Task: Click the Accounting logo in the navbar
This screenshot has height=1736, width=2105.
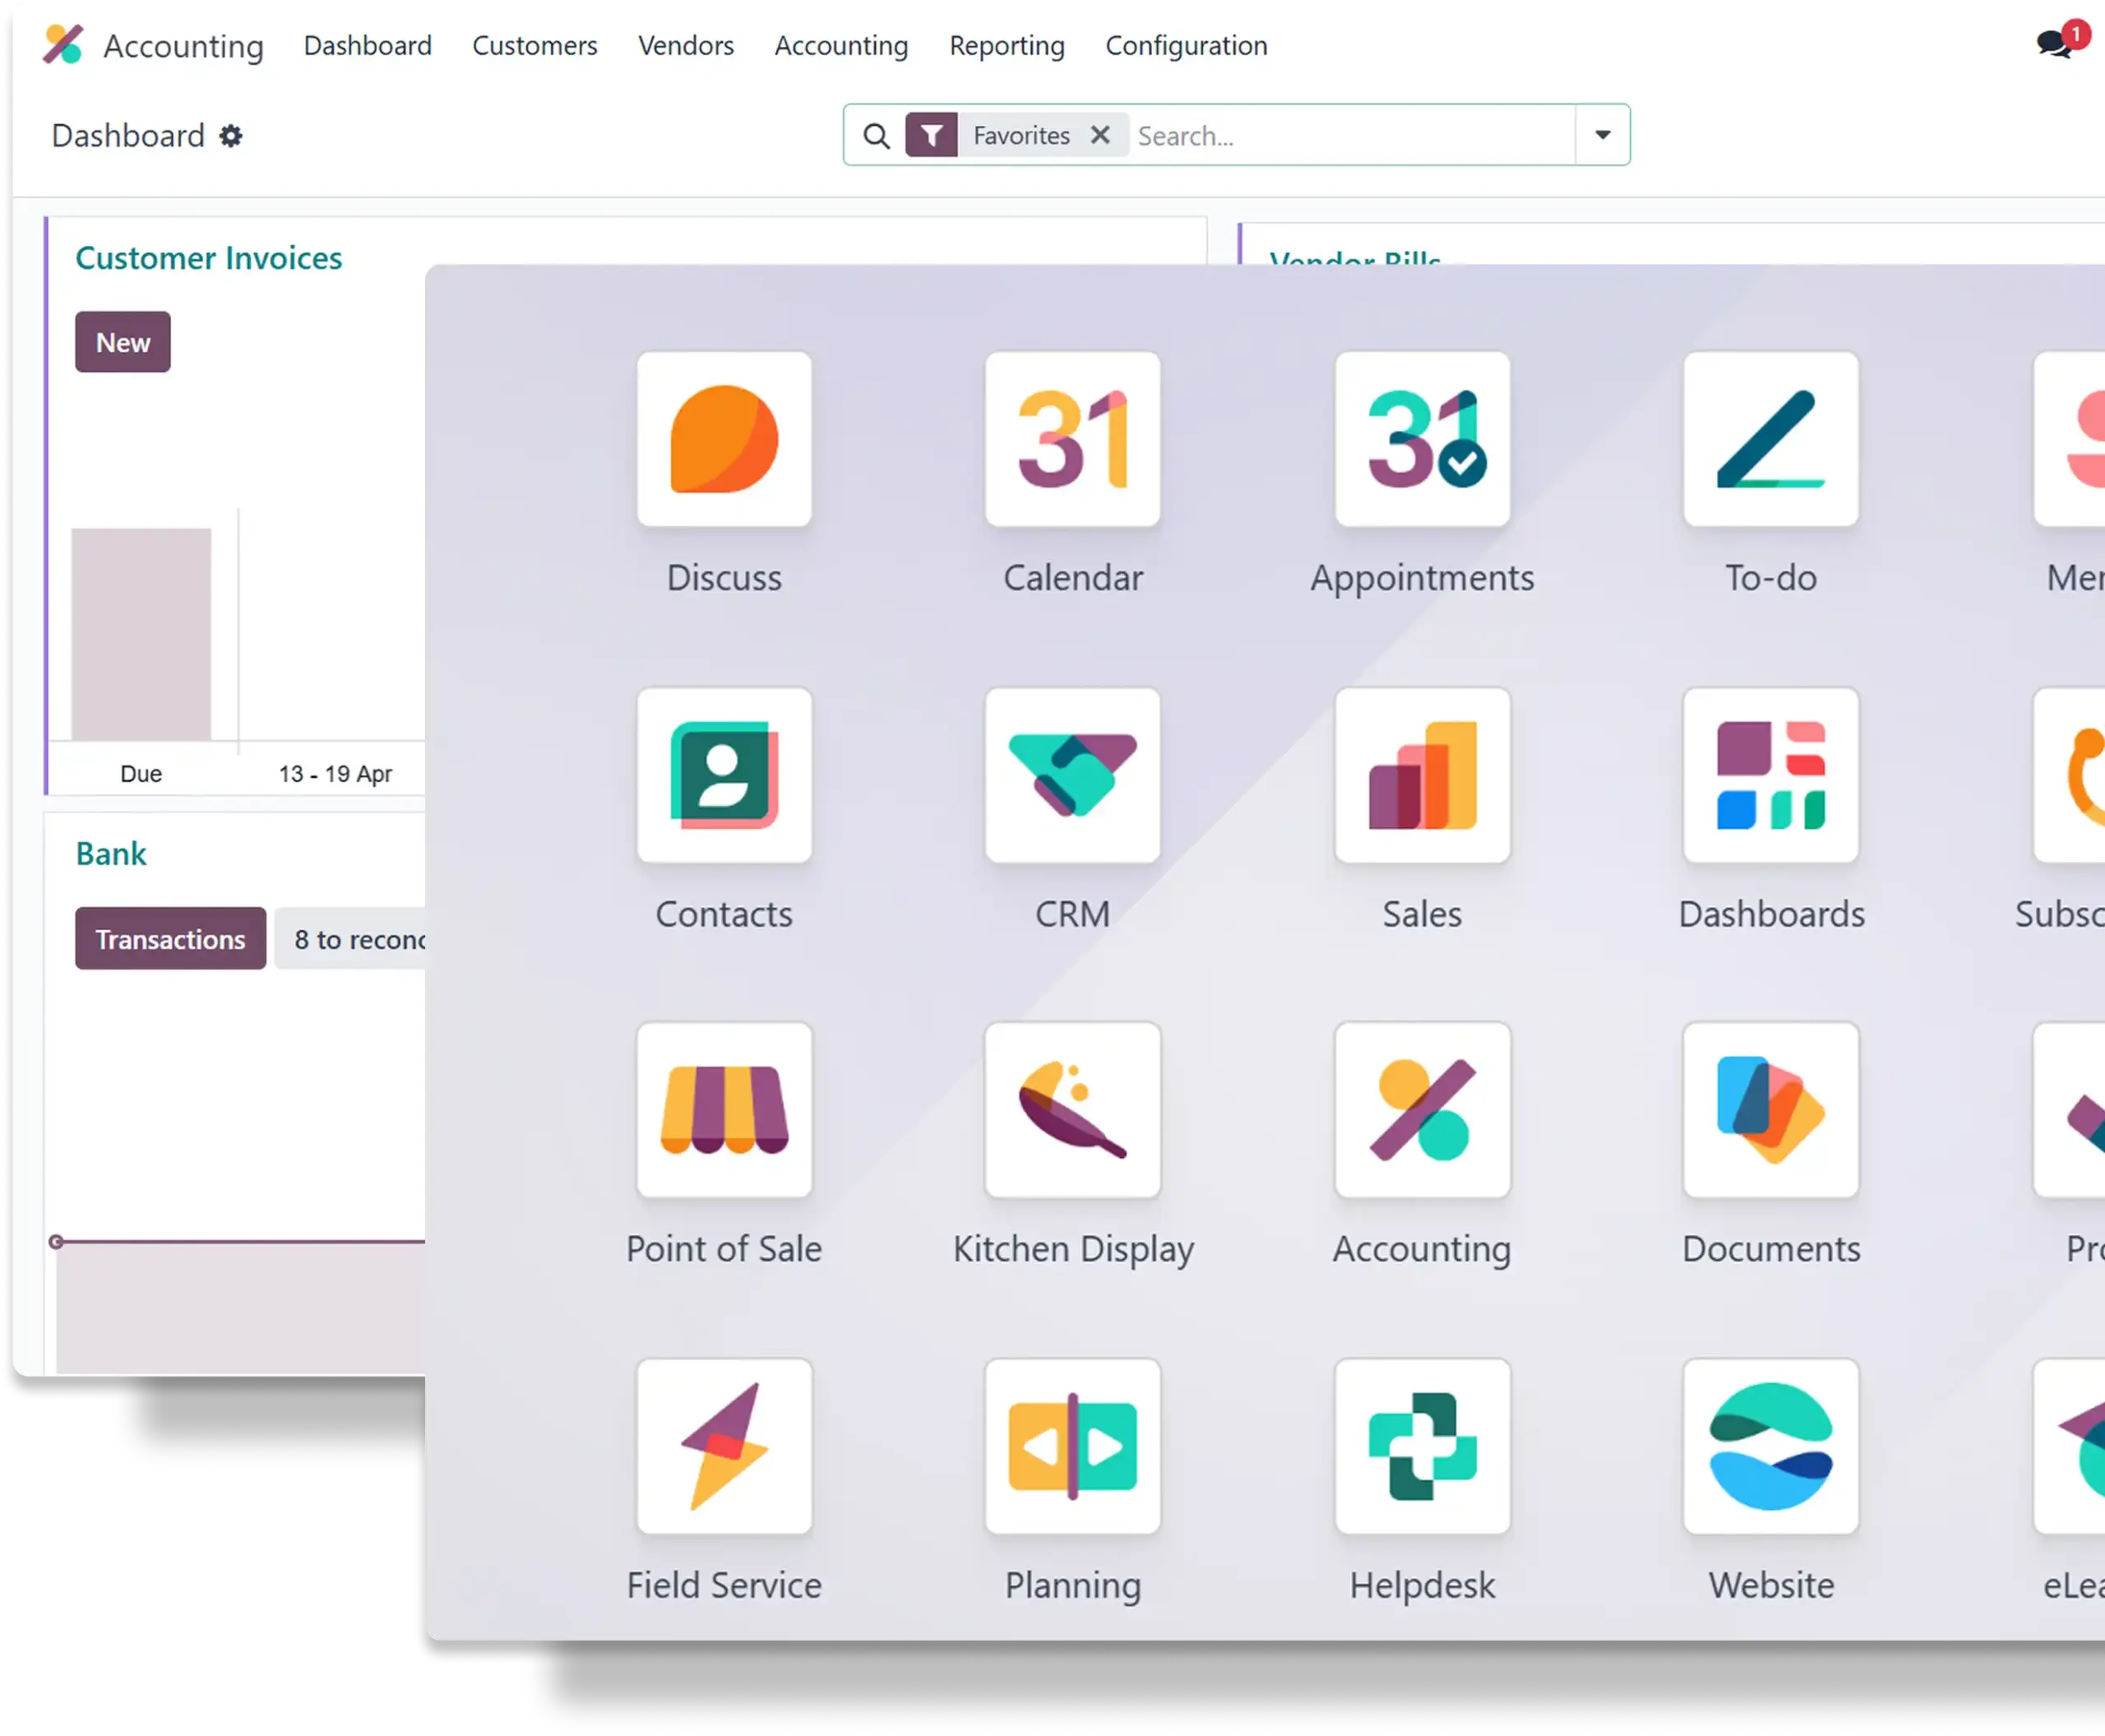Action: click(x=63, y=45)
